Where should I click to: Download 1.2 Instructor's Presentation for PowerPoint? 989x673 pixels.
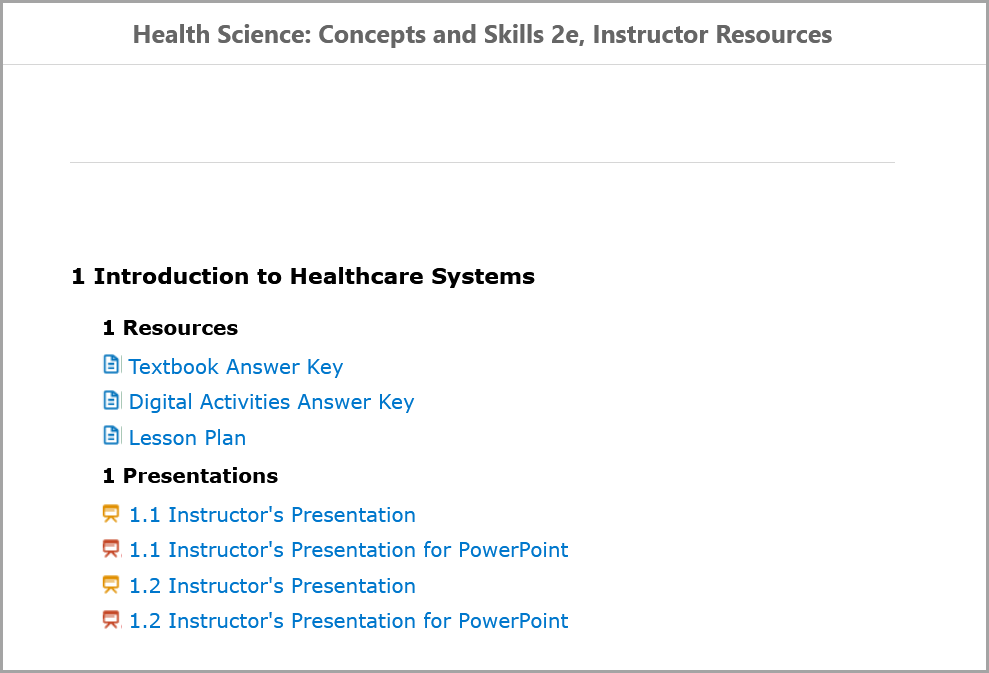(x=348, y=621)
